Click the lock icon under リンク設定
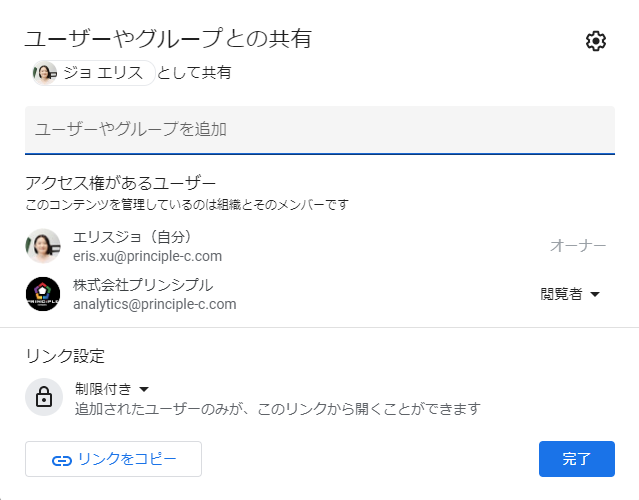The image size is (639, 500). (43, 398)
